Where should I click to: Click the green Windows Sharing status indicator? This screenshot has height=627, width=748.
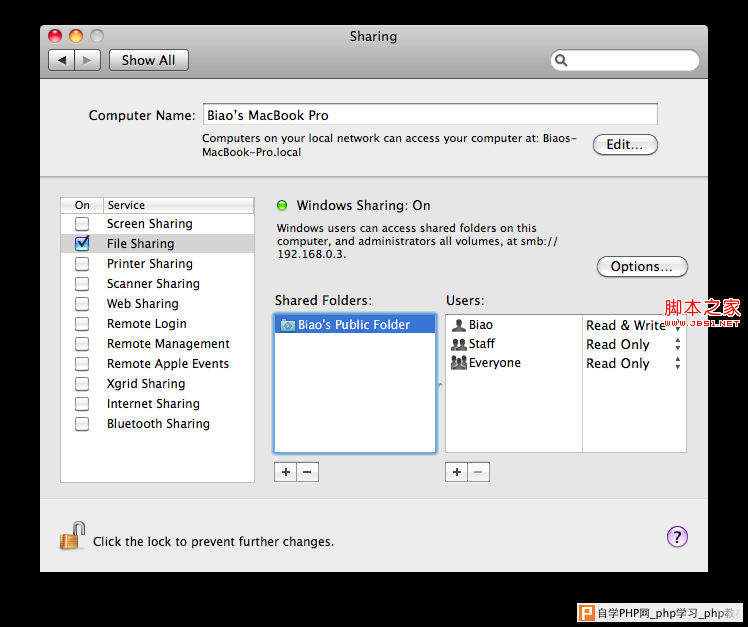[282, 205]
